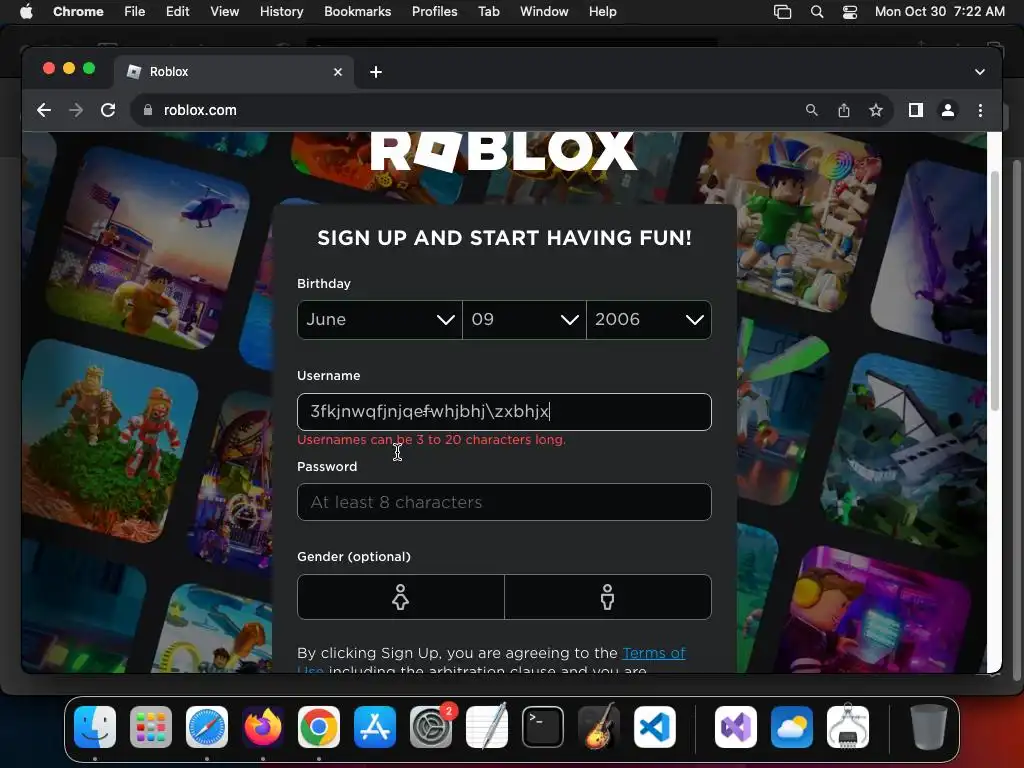Open the Bookmarks menu
1024x768 pixels.
pos(357,12)
